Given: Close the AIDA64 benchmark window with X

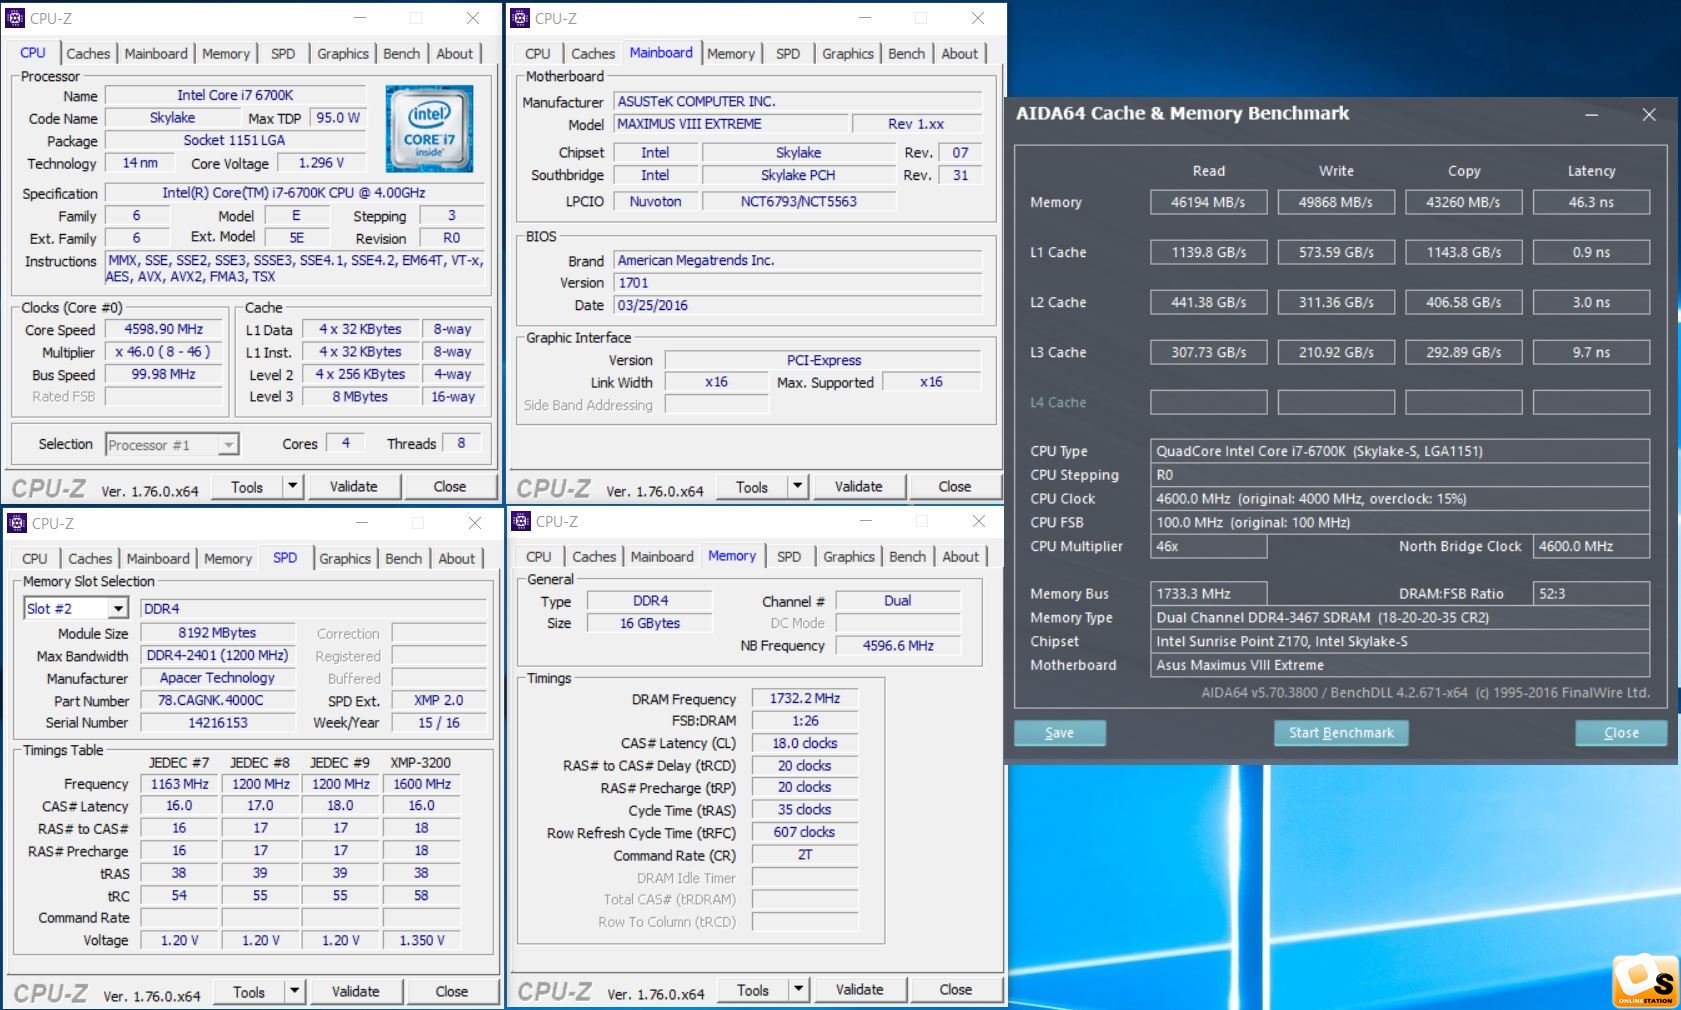Looking at the screenshot, I should coord(1649,115).
